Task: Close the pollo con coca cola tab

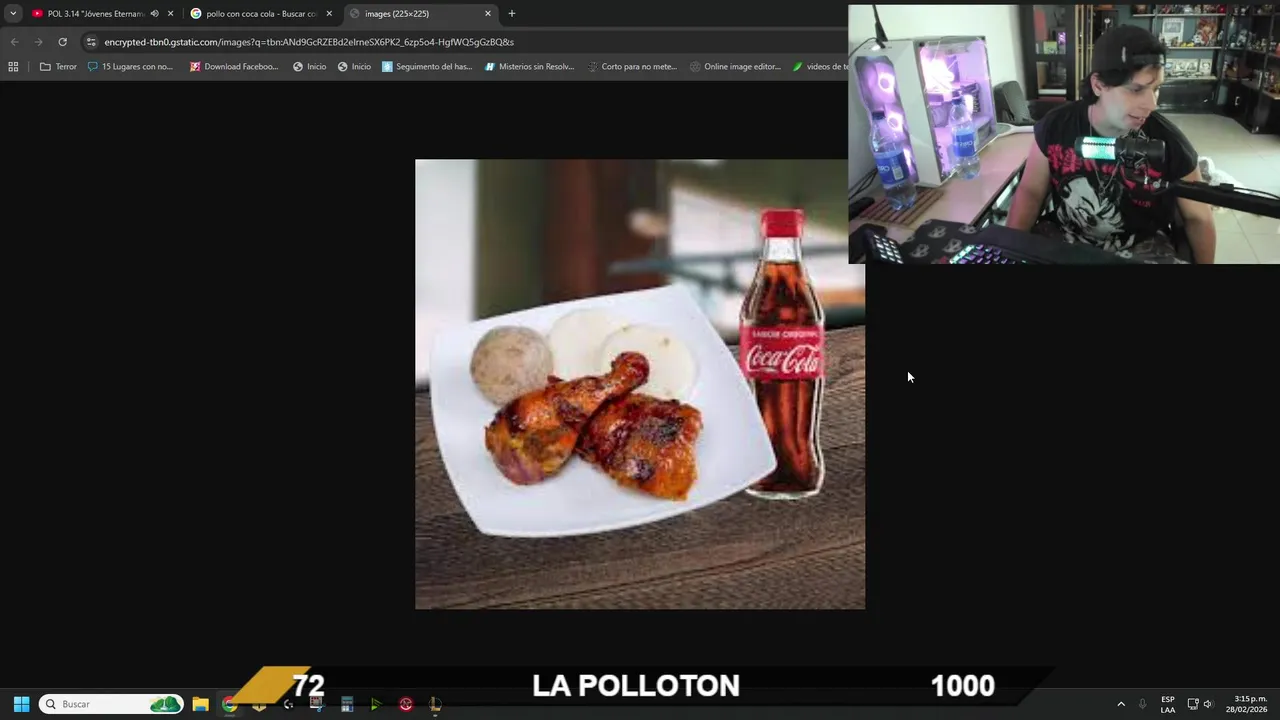Action: 329,14
